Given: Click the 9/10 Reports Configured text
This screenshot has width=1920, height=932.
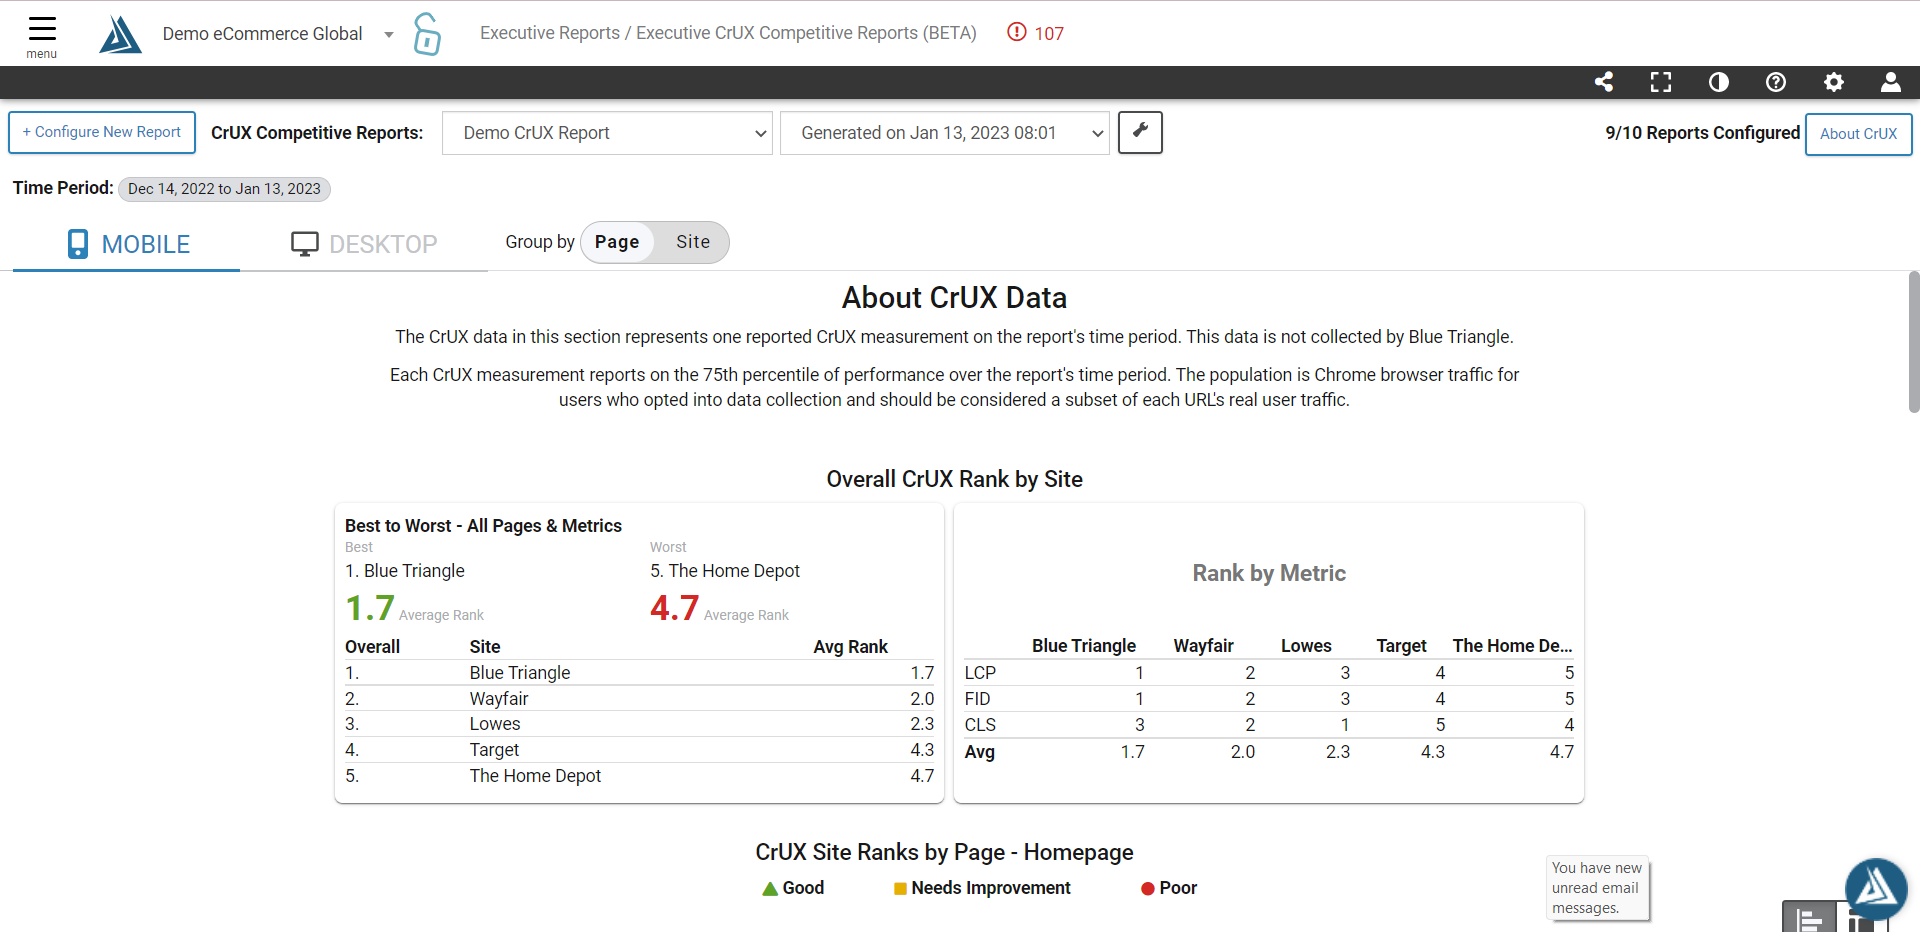Looking at the screenshot, I should point(1702,133).
